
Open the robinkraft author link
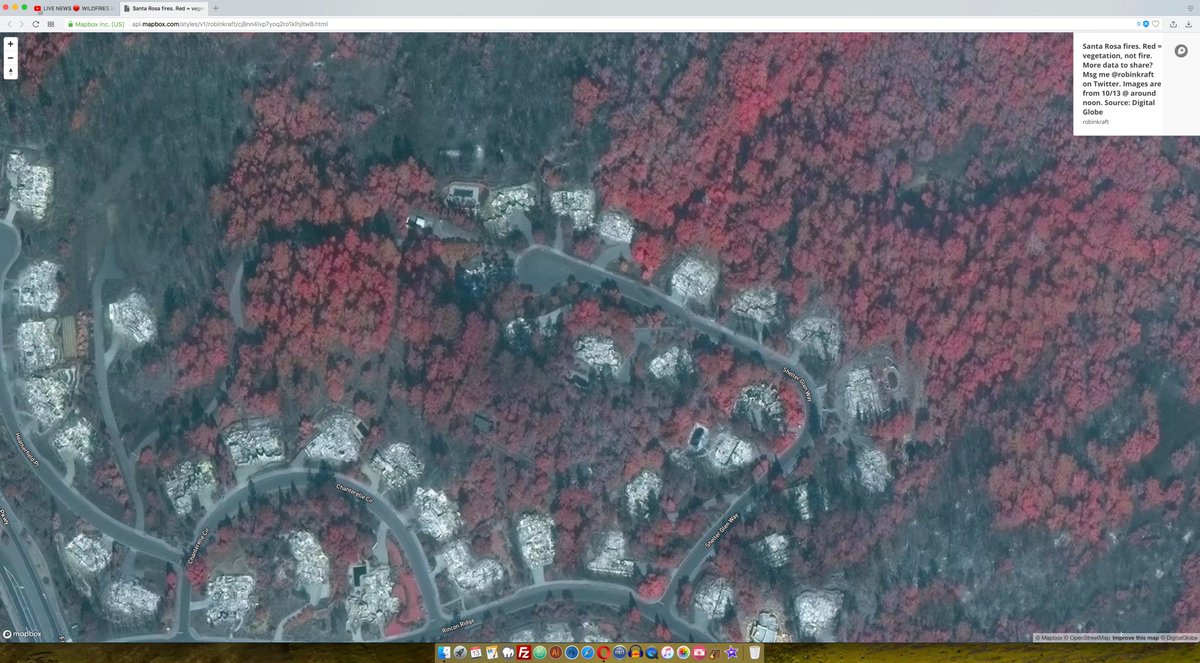pyautogui.click(x=1095, y=121)
